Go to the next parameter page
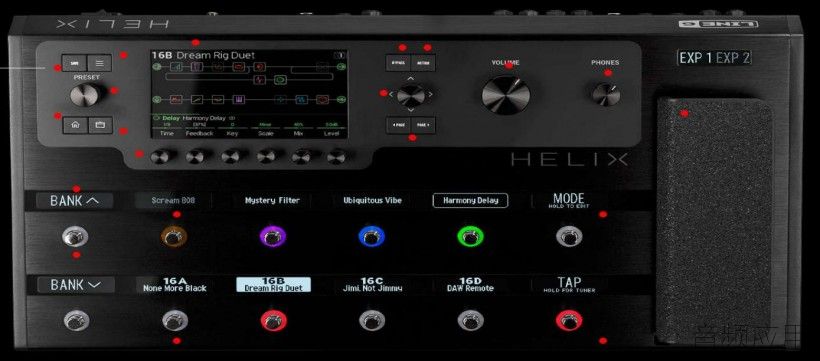Screen dimensions: 820x361 point(424,126)
